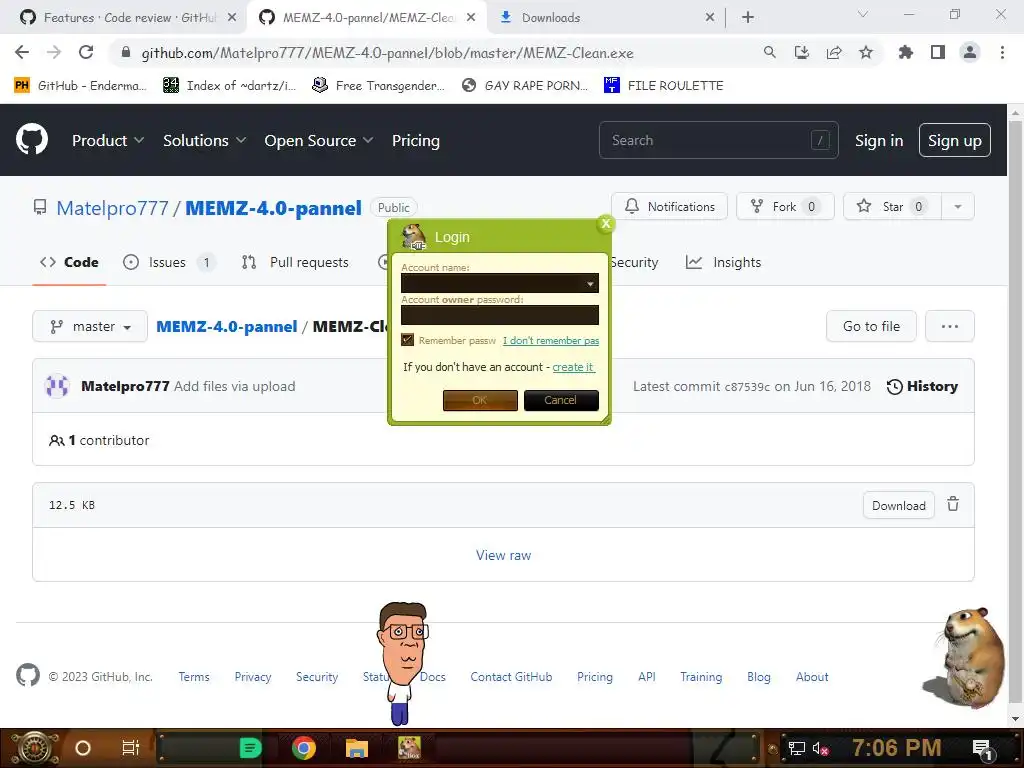Screen dimensions: 1024x768
Task: Click the Cortana circle on taskbar
Action: (83, 748)
